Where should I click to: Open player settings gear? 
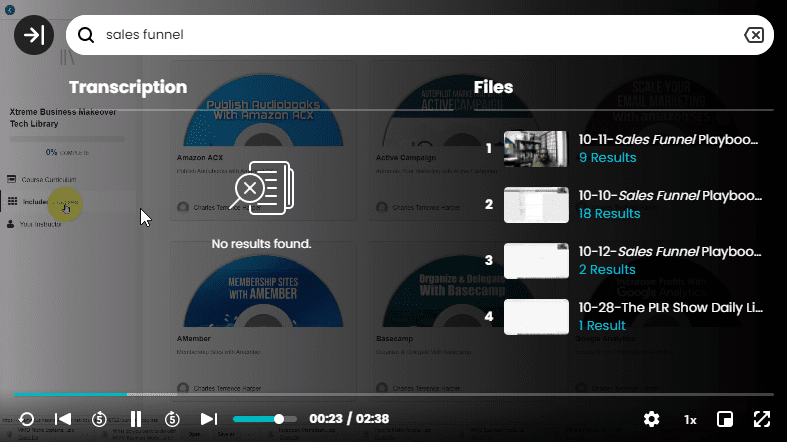(x=651, y=419)
